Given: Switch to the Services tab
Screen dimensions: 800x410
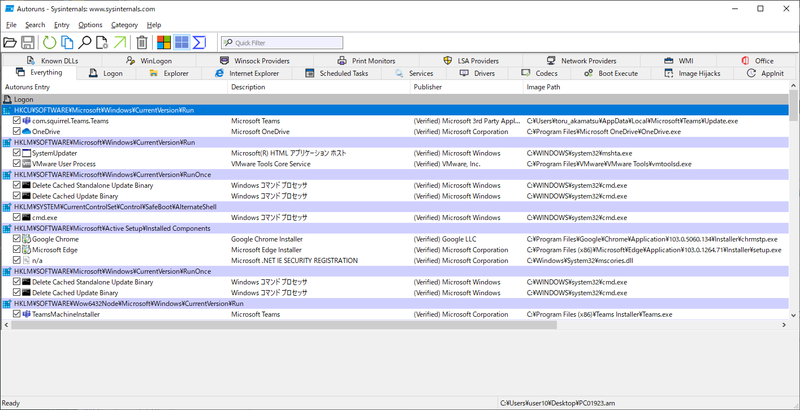Looking at the screenshot, I should coord(414,73).
